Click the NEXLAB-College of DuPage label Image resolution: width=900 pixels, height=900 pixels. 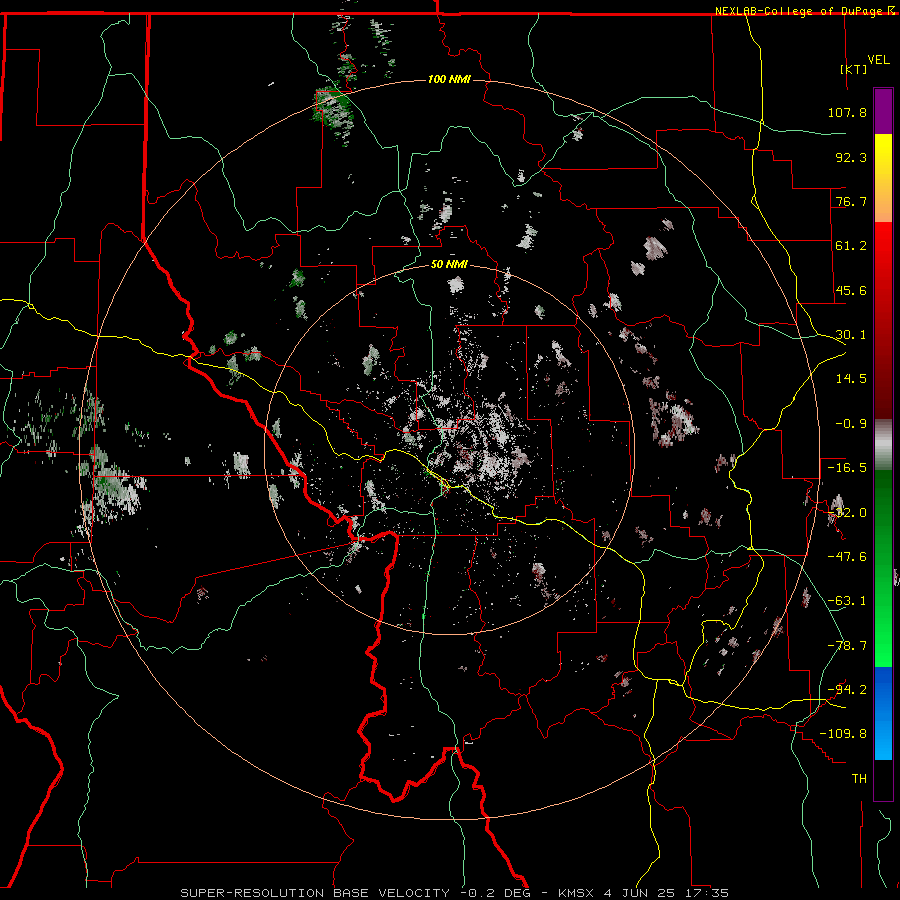[x=798, y=11]
